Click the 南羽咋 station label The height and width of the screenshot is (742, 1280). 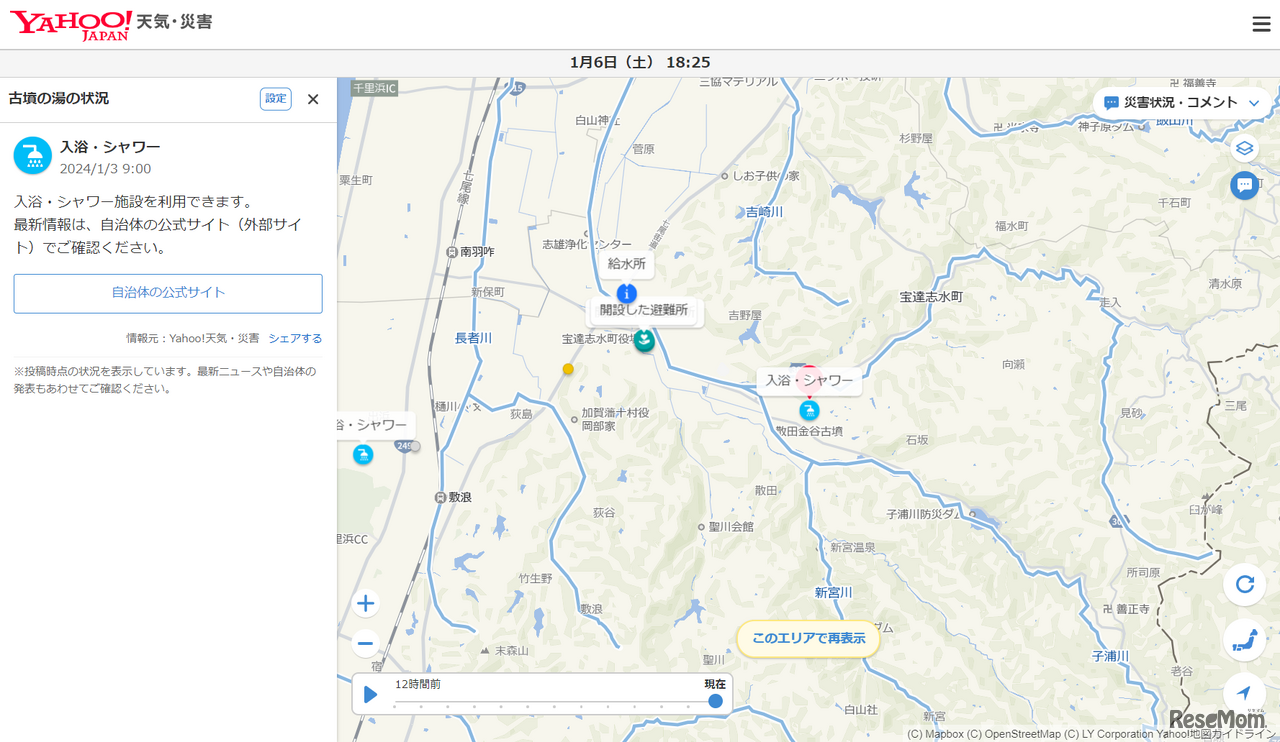point(477,252)
